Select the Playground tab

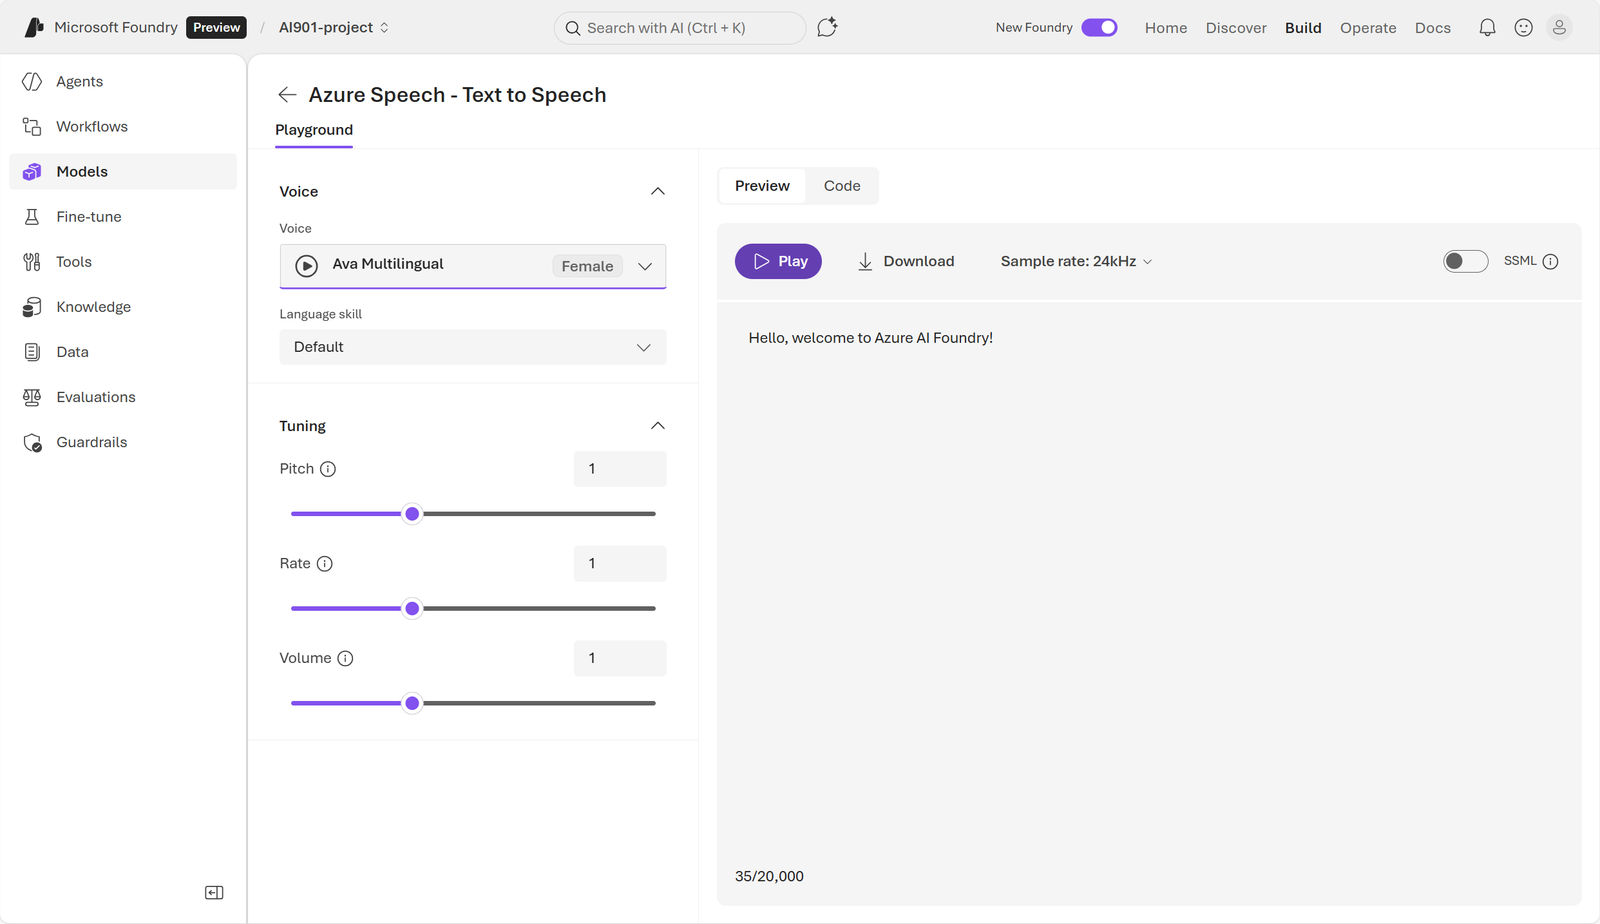point(314,130)
